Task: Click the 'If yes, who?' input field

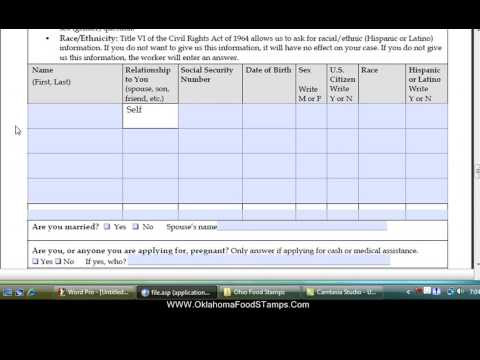Action: tap(259, 261)
